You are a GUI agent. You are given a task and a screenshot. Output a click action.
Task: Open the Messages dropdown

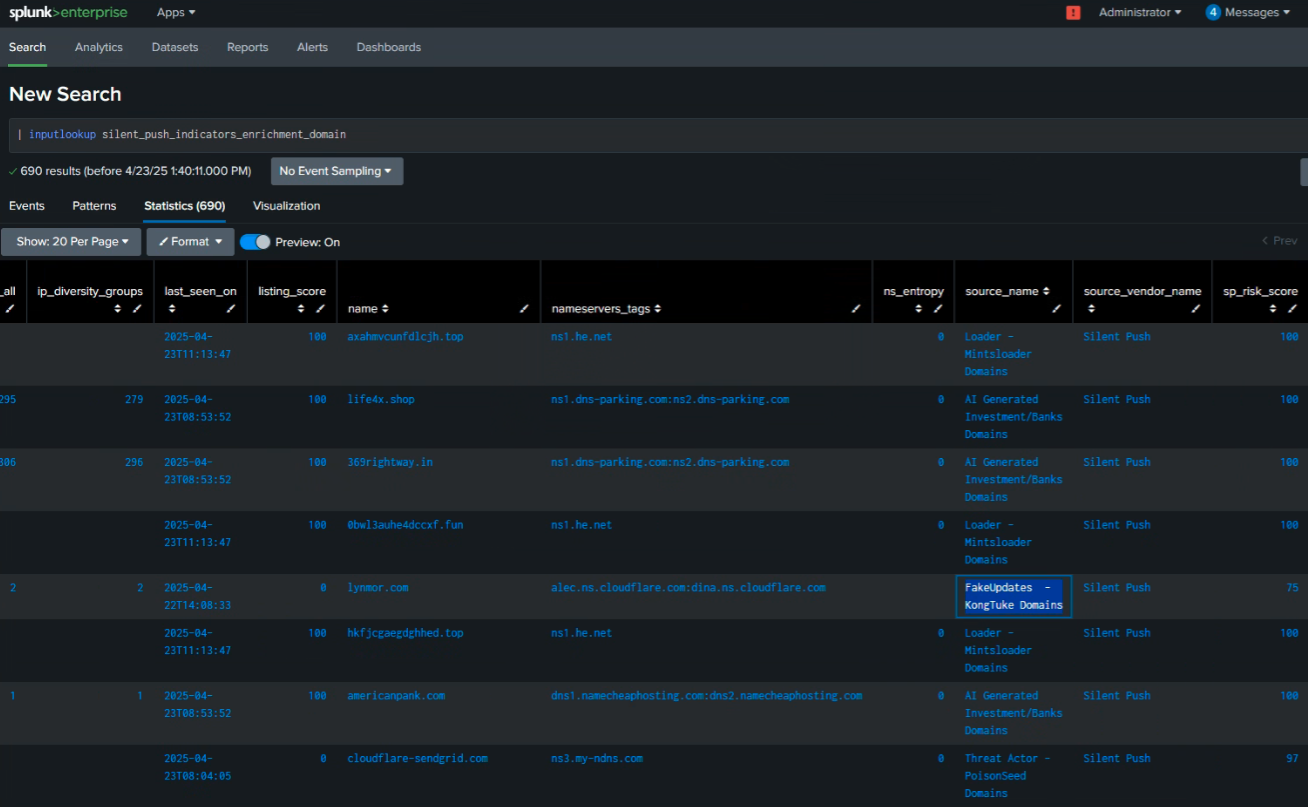pos(1257,13)
